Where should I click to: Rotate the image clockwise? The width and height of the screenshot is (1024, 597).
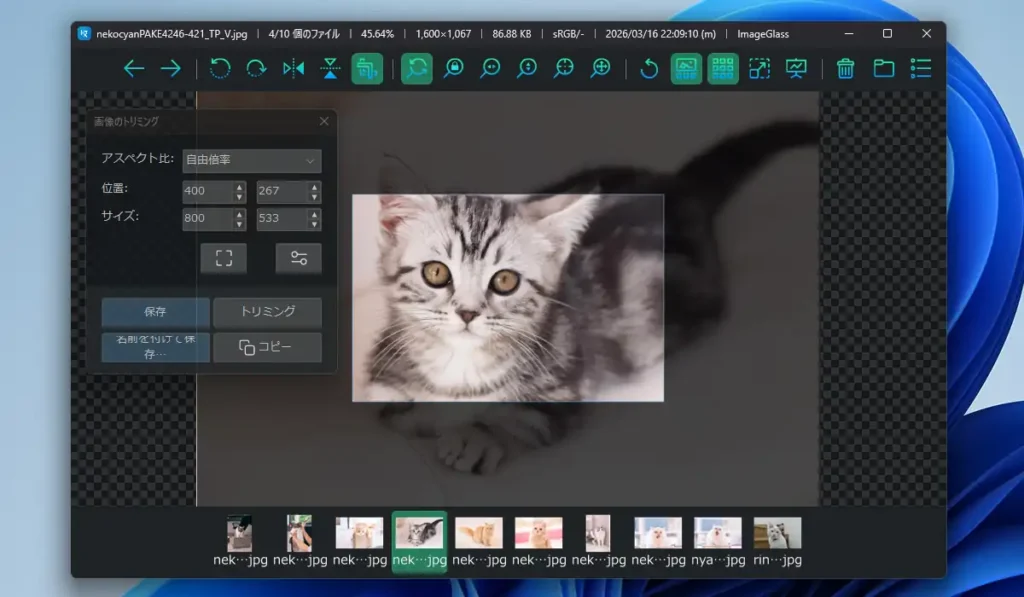(257, 69)
